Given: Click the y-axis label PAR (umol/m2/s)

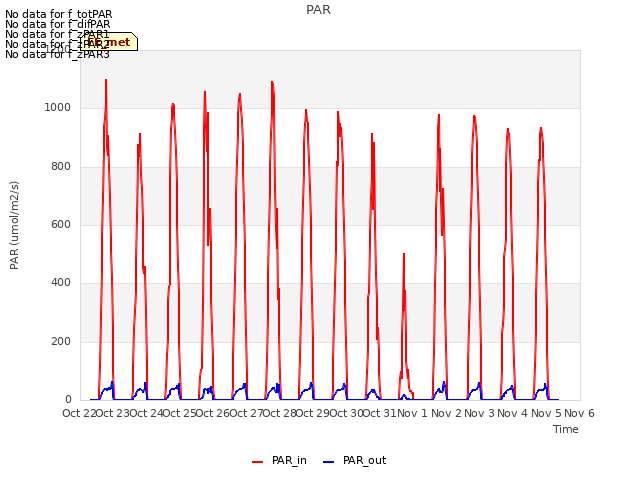Looking at the screenshot, I should click(14, 225).
